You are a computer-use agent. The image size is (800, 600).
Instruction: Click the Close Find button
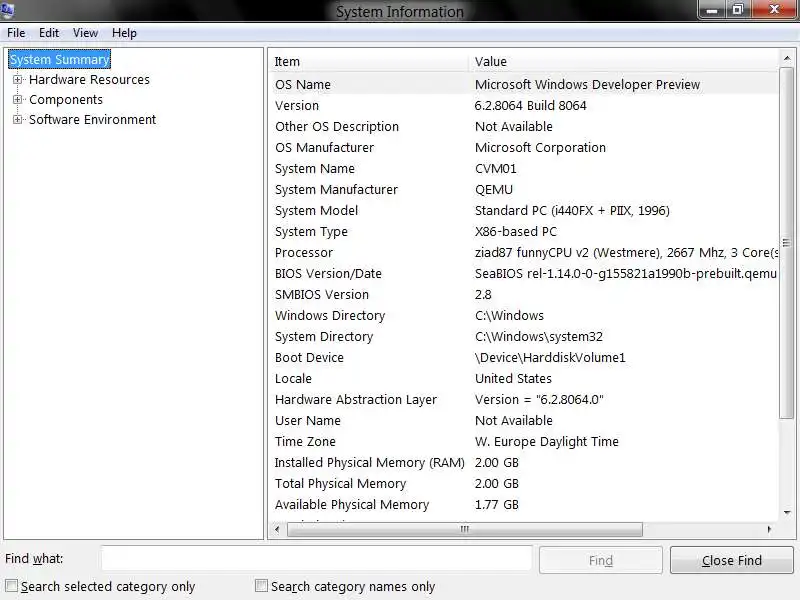click(x=732, y=560)
